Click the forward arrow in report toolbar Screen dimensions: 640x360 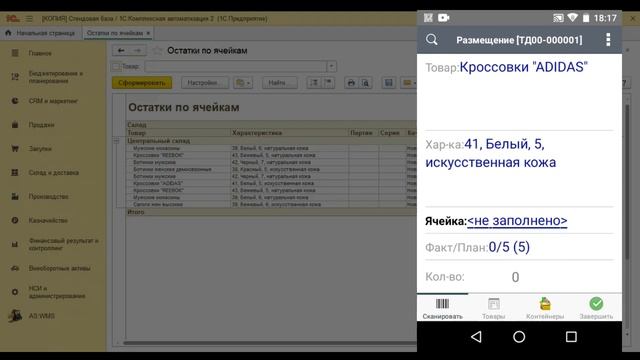tap(138, 51)
